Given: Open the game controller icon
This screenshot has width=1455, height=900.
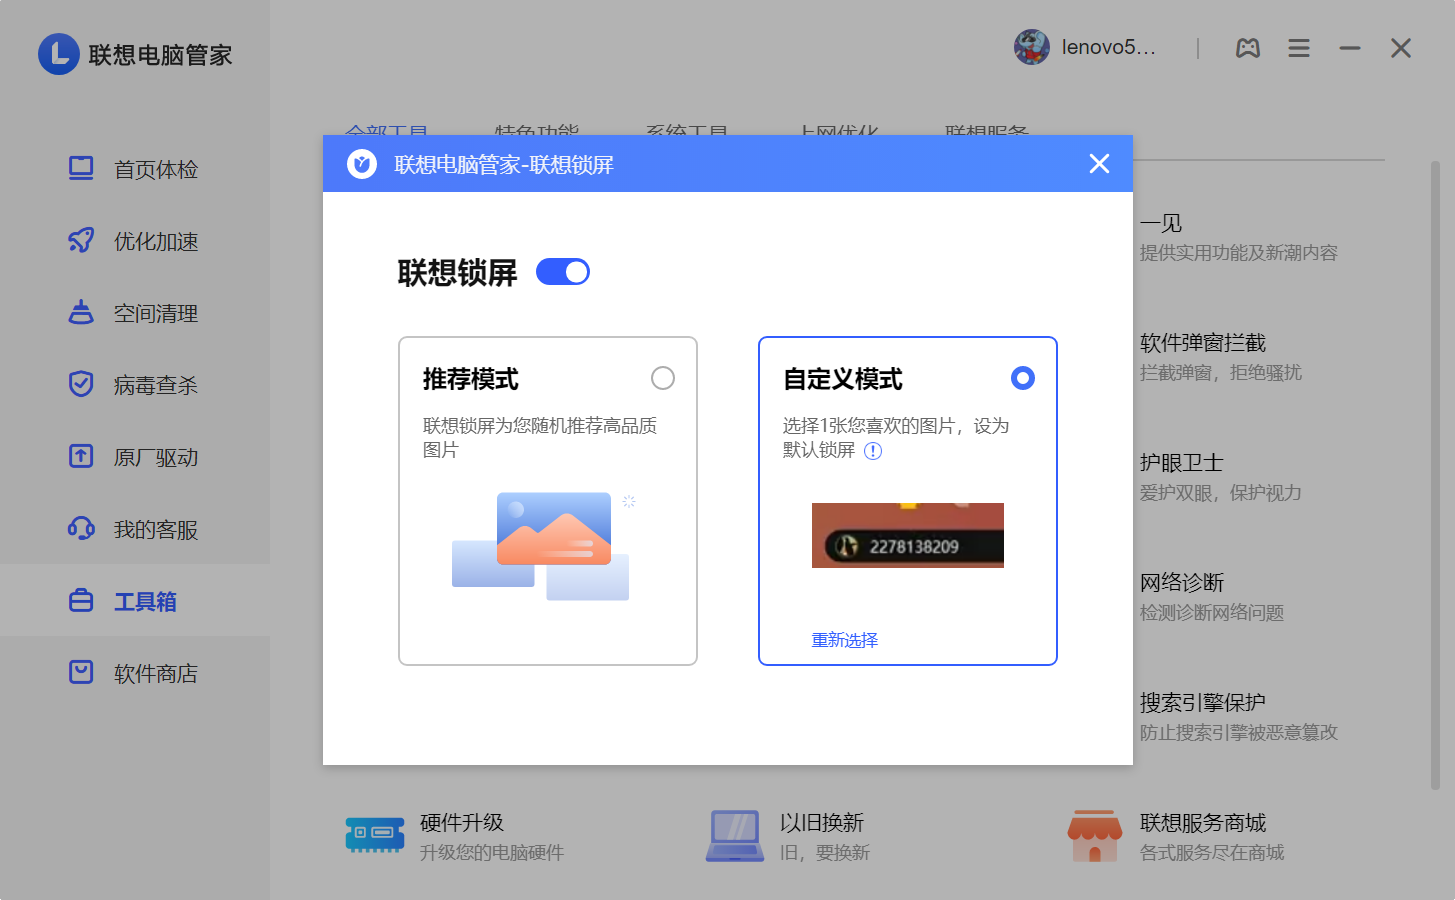Looking at the screenshot, I should (1248, 48).
